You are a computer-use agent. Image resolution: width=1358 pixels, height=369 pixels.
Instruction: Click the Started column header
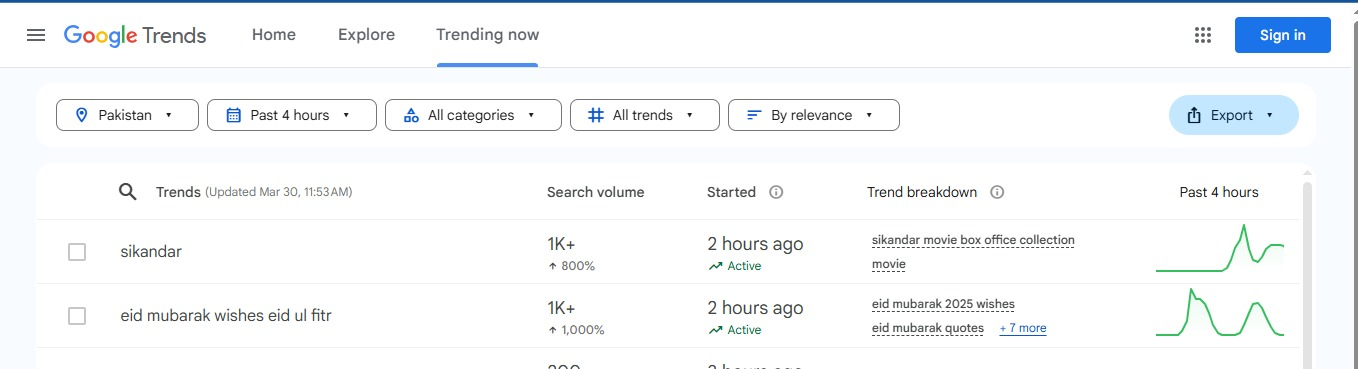731,192
